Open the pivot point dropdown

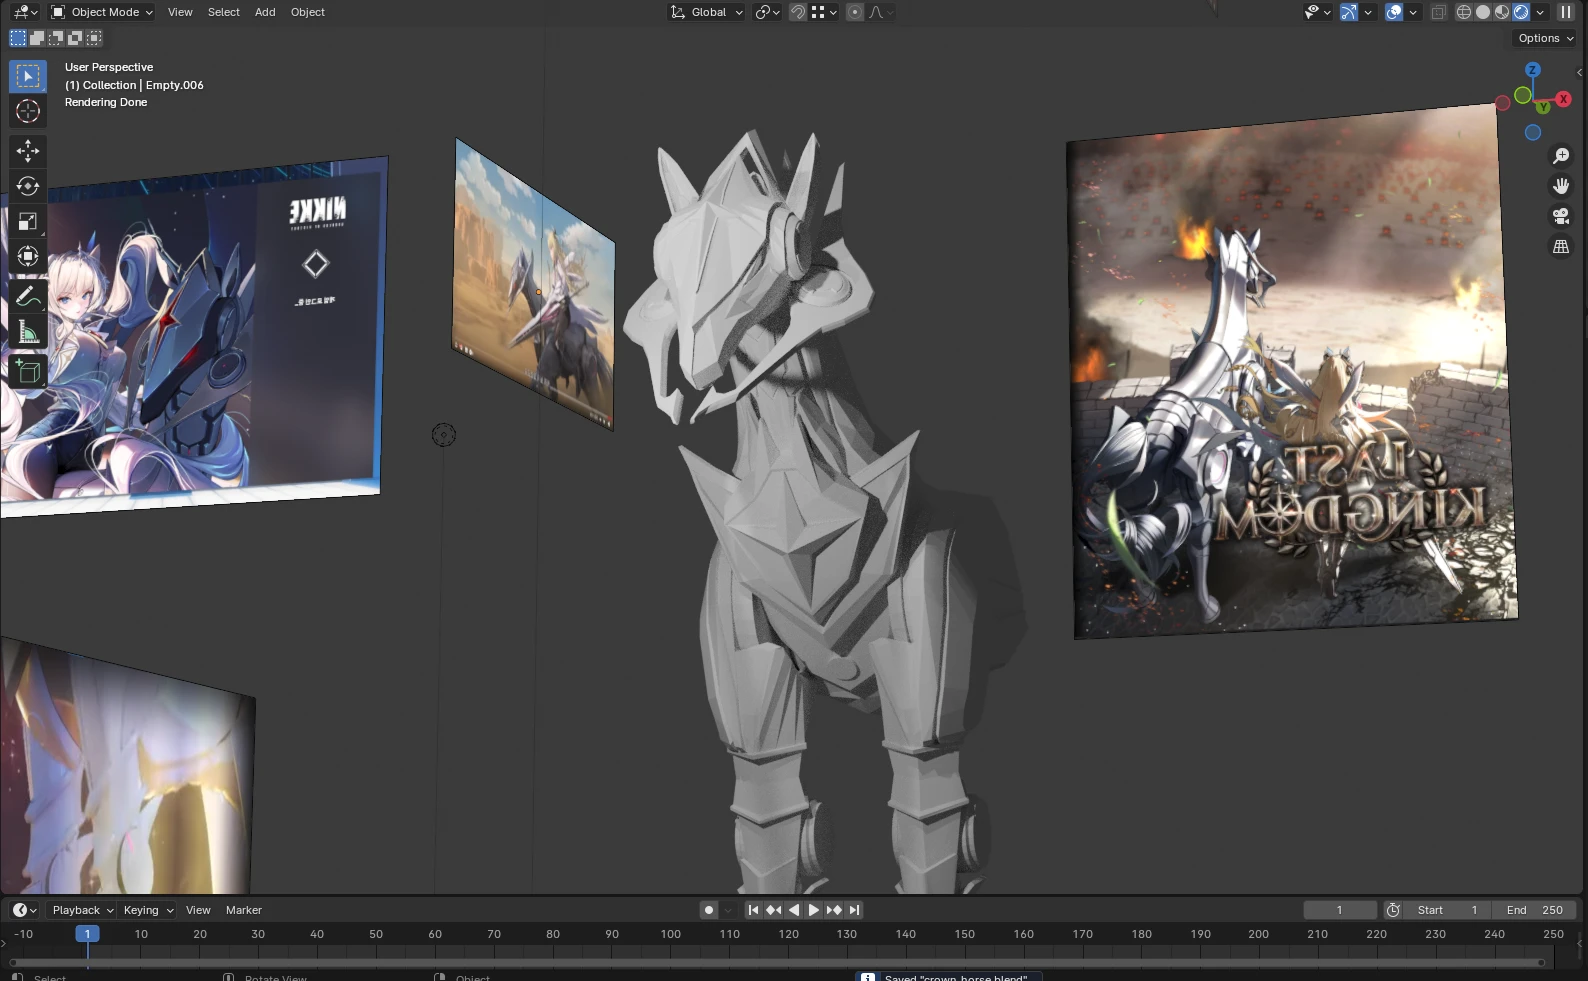(767, 12)
